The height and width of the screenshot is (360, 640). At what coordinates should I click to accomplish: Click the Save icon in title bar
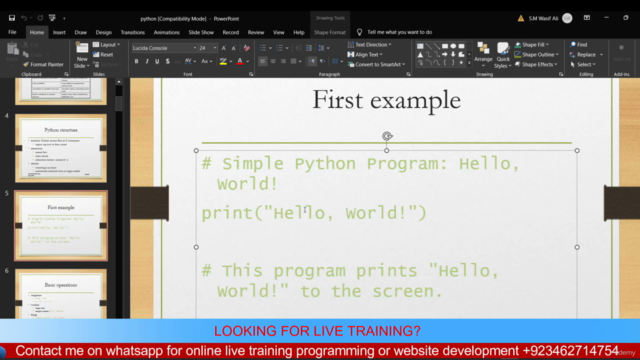click(11, 18)
